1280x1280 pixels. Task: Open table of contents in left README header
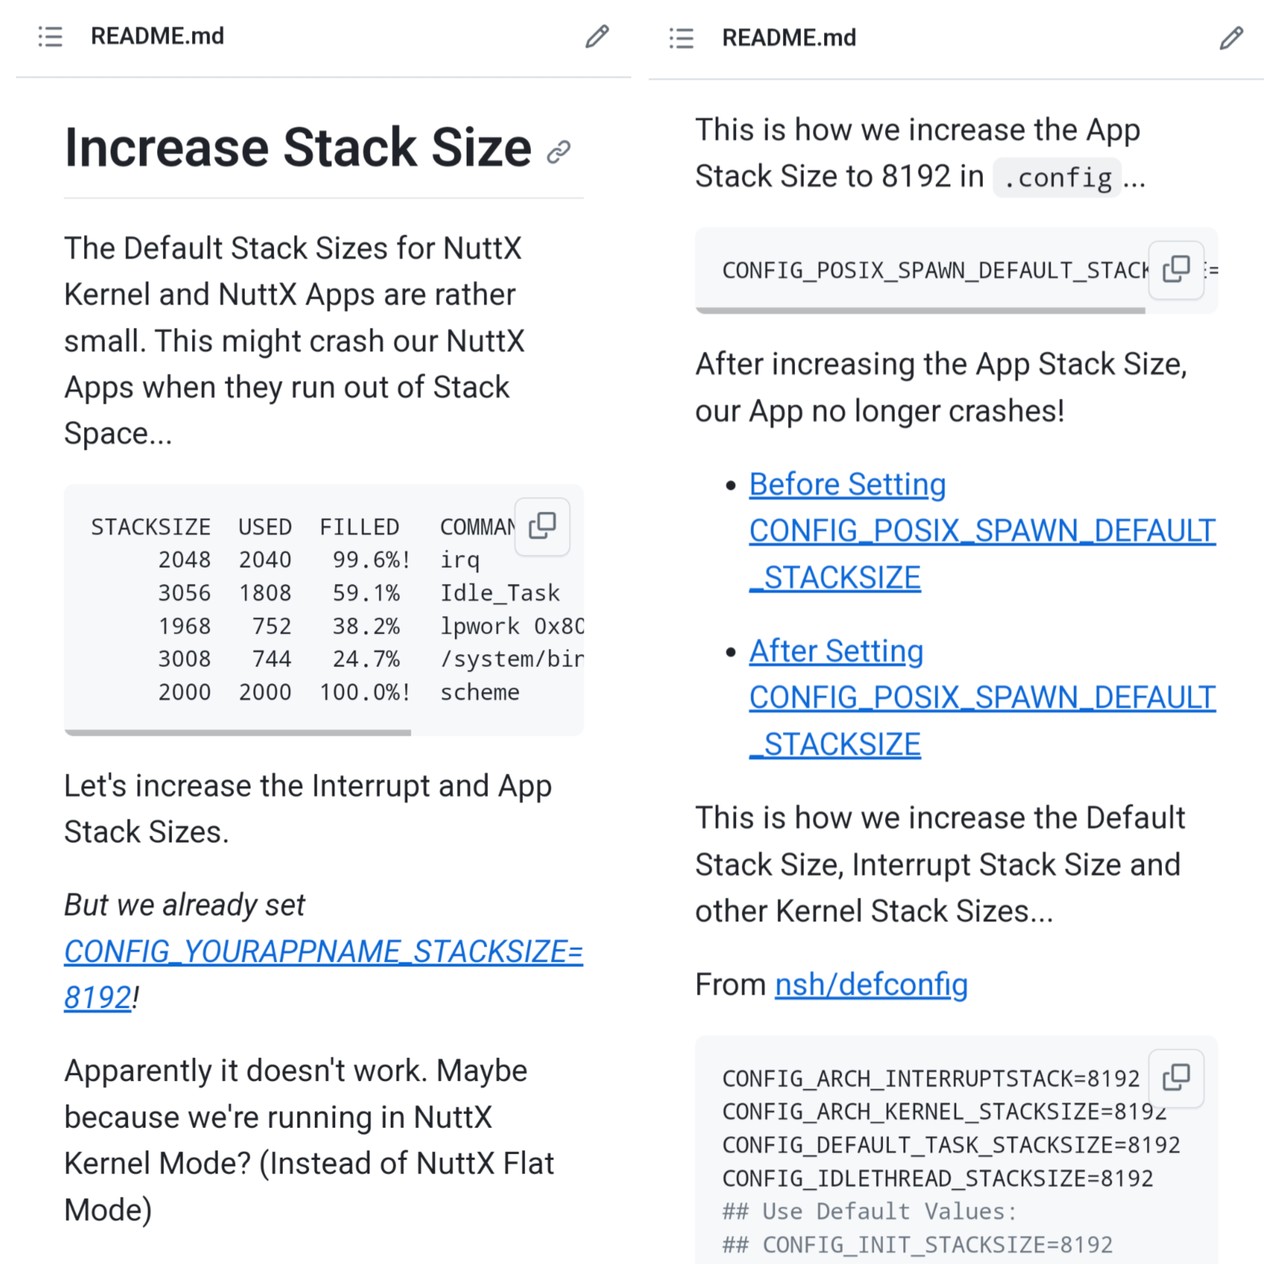50,37
